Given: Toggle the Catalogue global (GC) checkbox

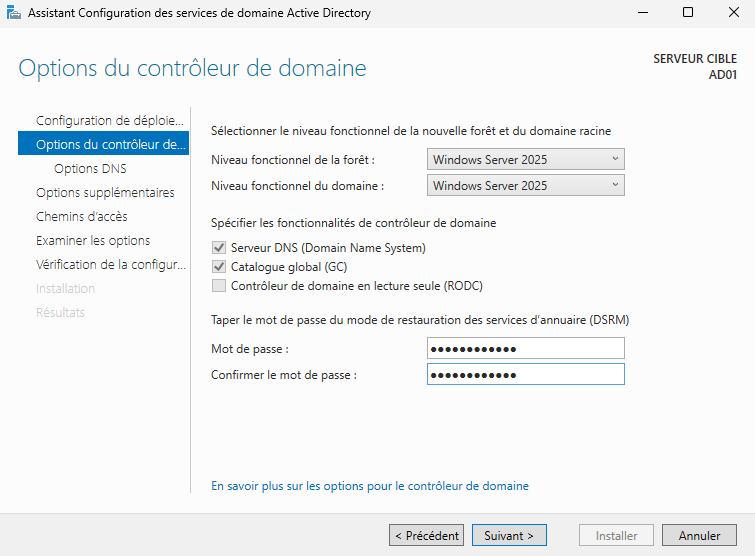Looking at the screenshot, I should click(x=219, y=267).
